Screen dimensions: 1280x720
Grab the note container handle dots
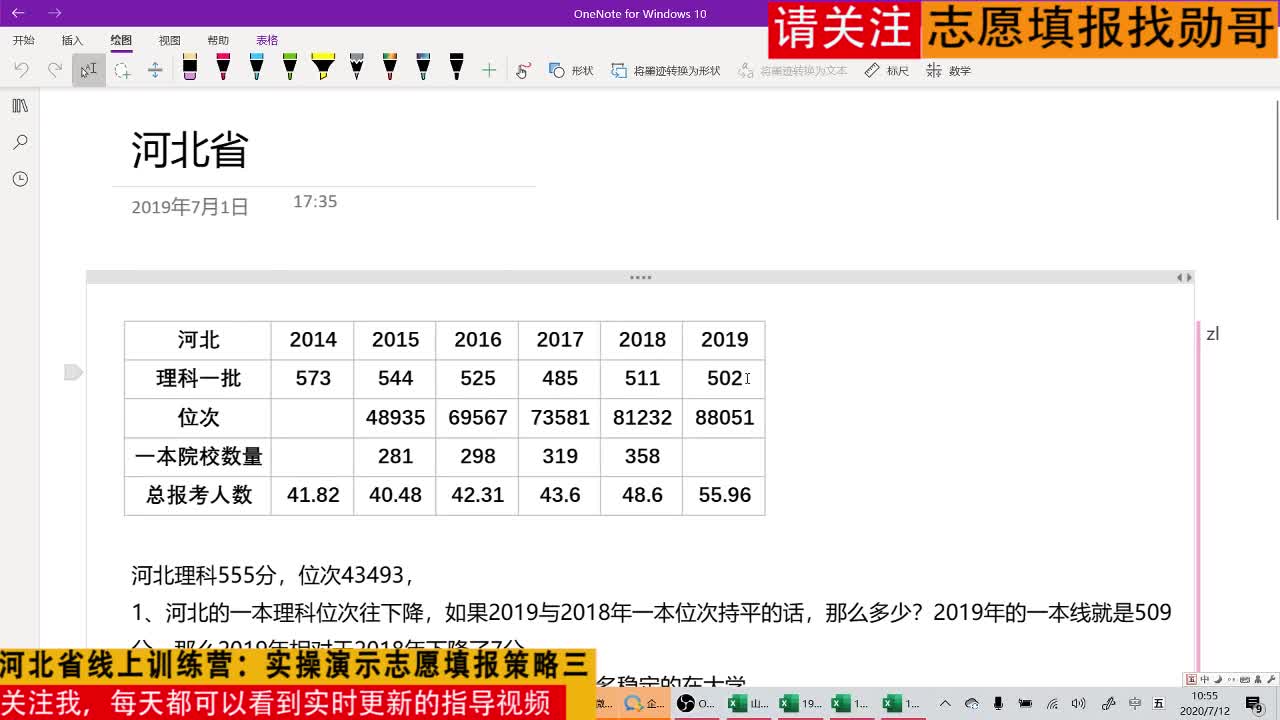pos(641,277)
